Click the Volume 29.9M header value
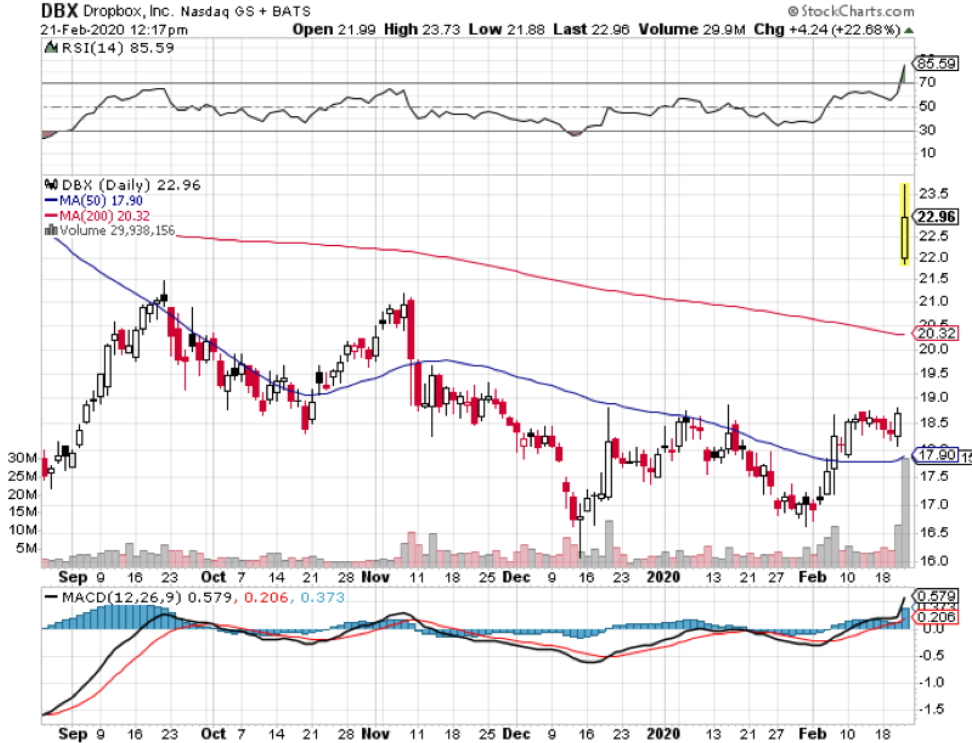This screenshot has height=743, width=972. [692, 30]
